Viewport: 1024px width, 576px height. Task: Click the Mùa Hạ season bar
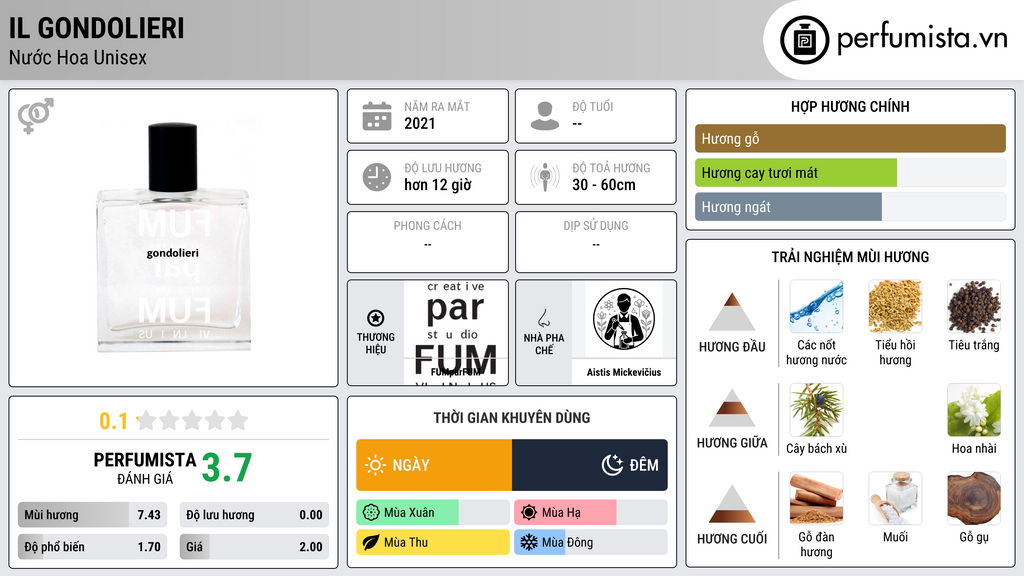pyautogui.click(x=591, y=513)
